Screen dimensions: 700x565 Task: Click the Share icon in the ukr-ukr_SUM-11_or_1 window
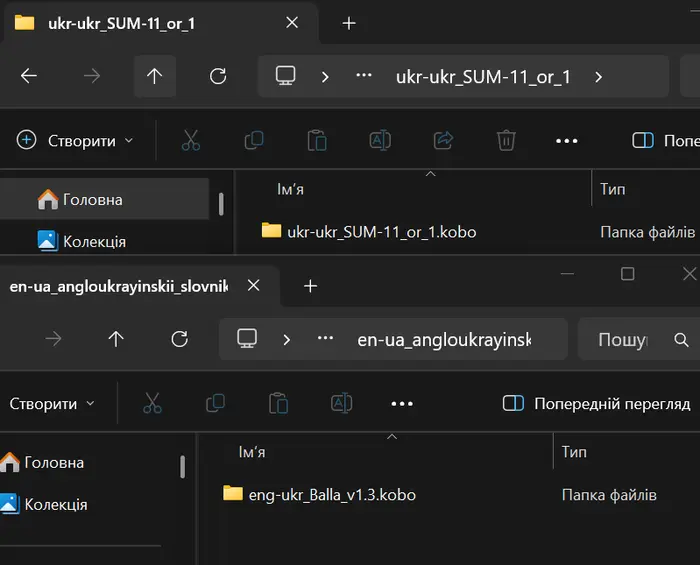(x=443, y=141)
